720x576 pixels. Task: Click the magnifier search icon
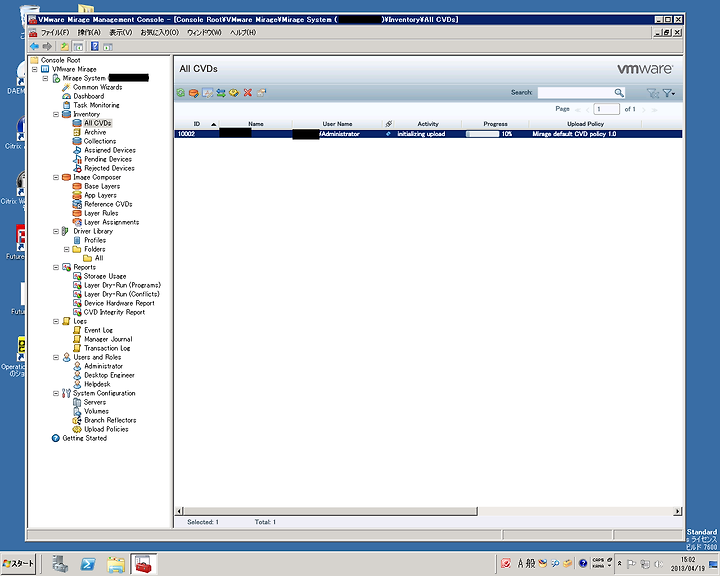coord(619,93)
